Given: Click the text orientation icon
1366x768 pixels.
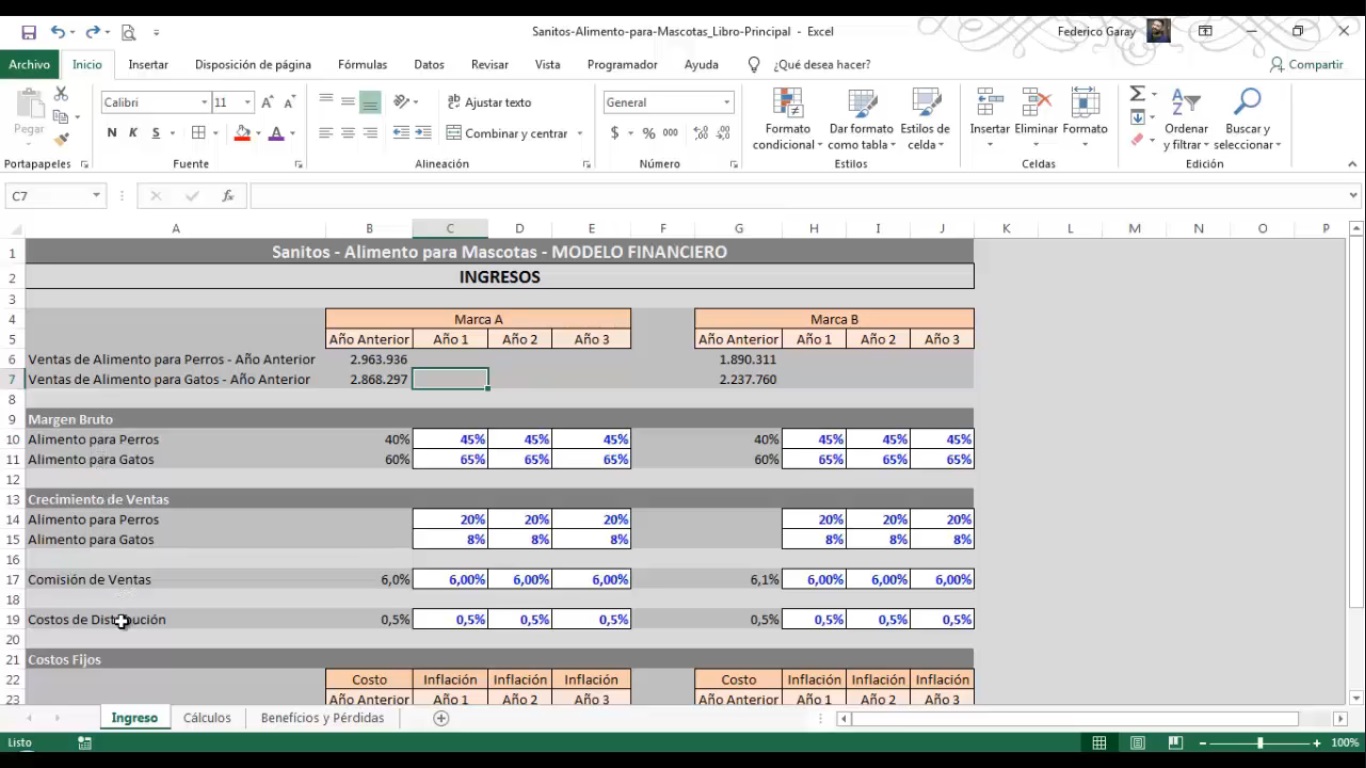Looking at the screenshot, I should coord(402,102).
